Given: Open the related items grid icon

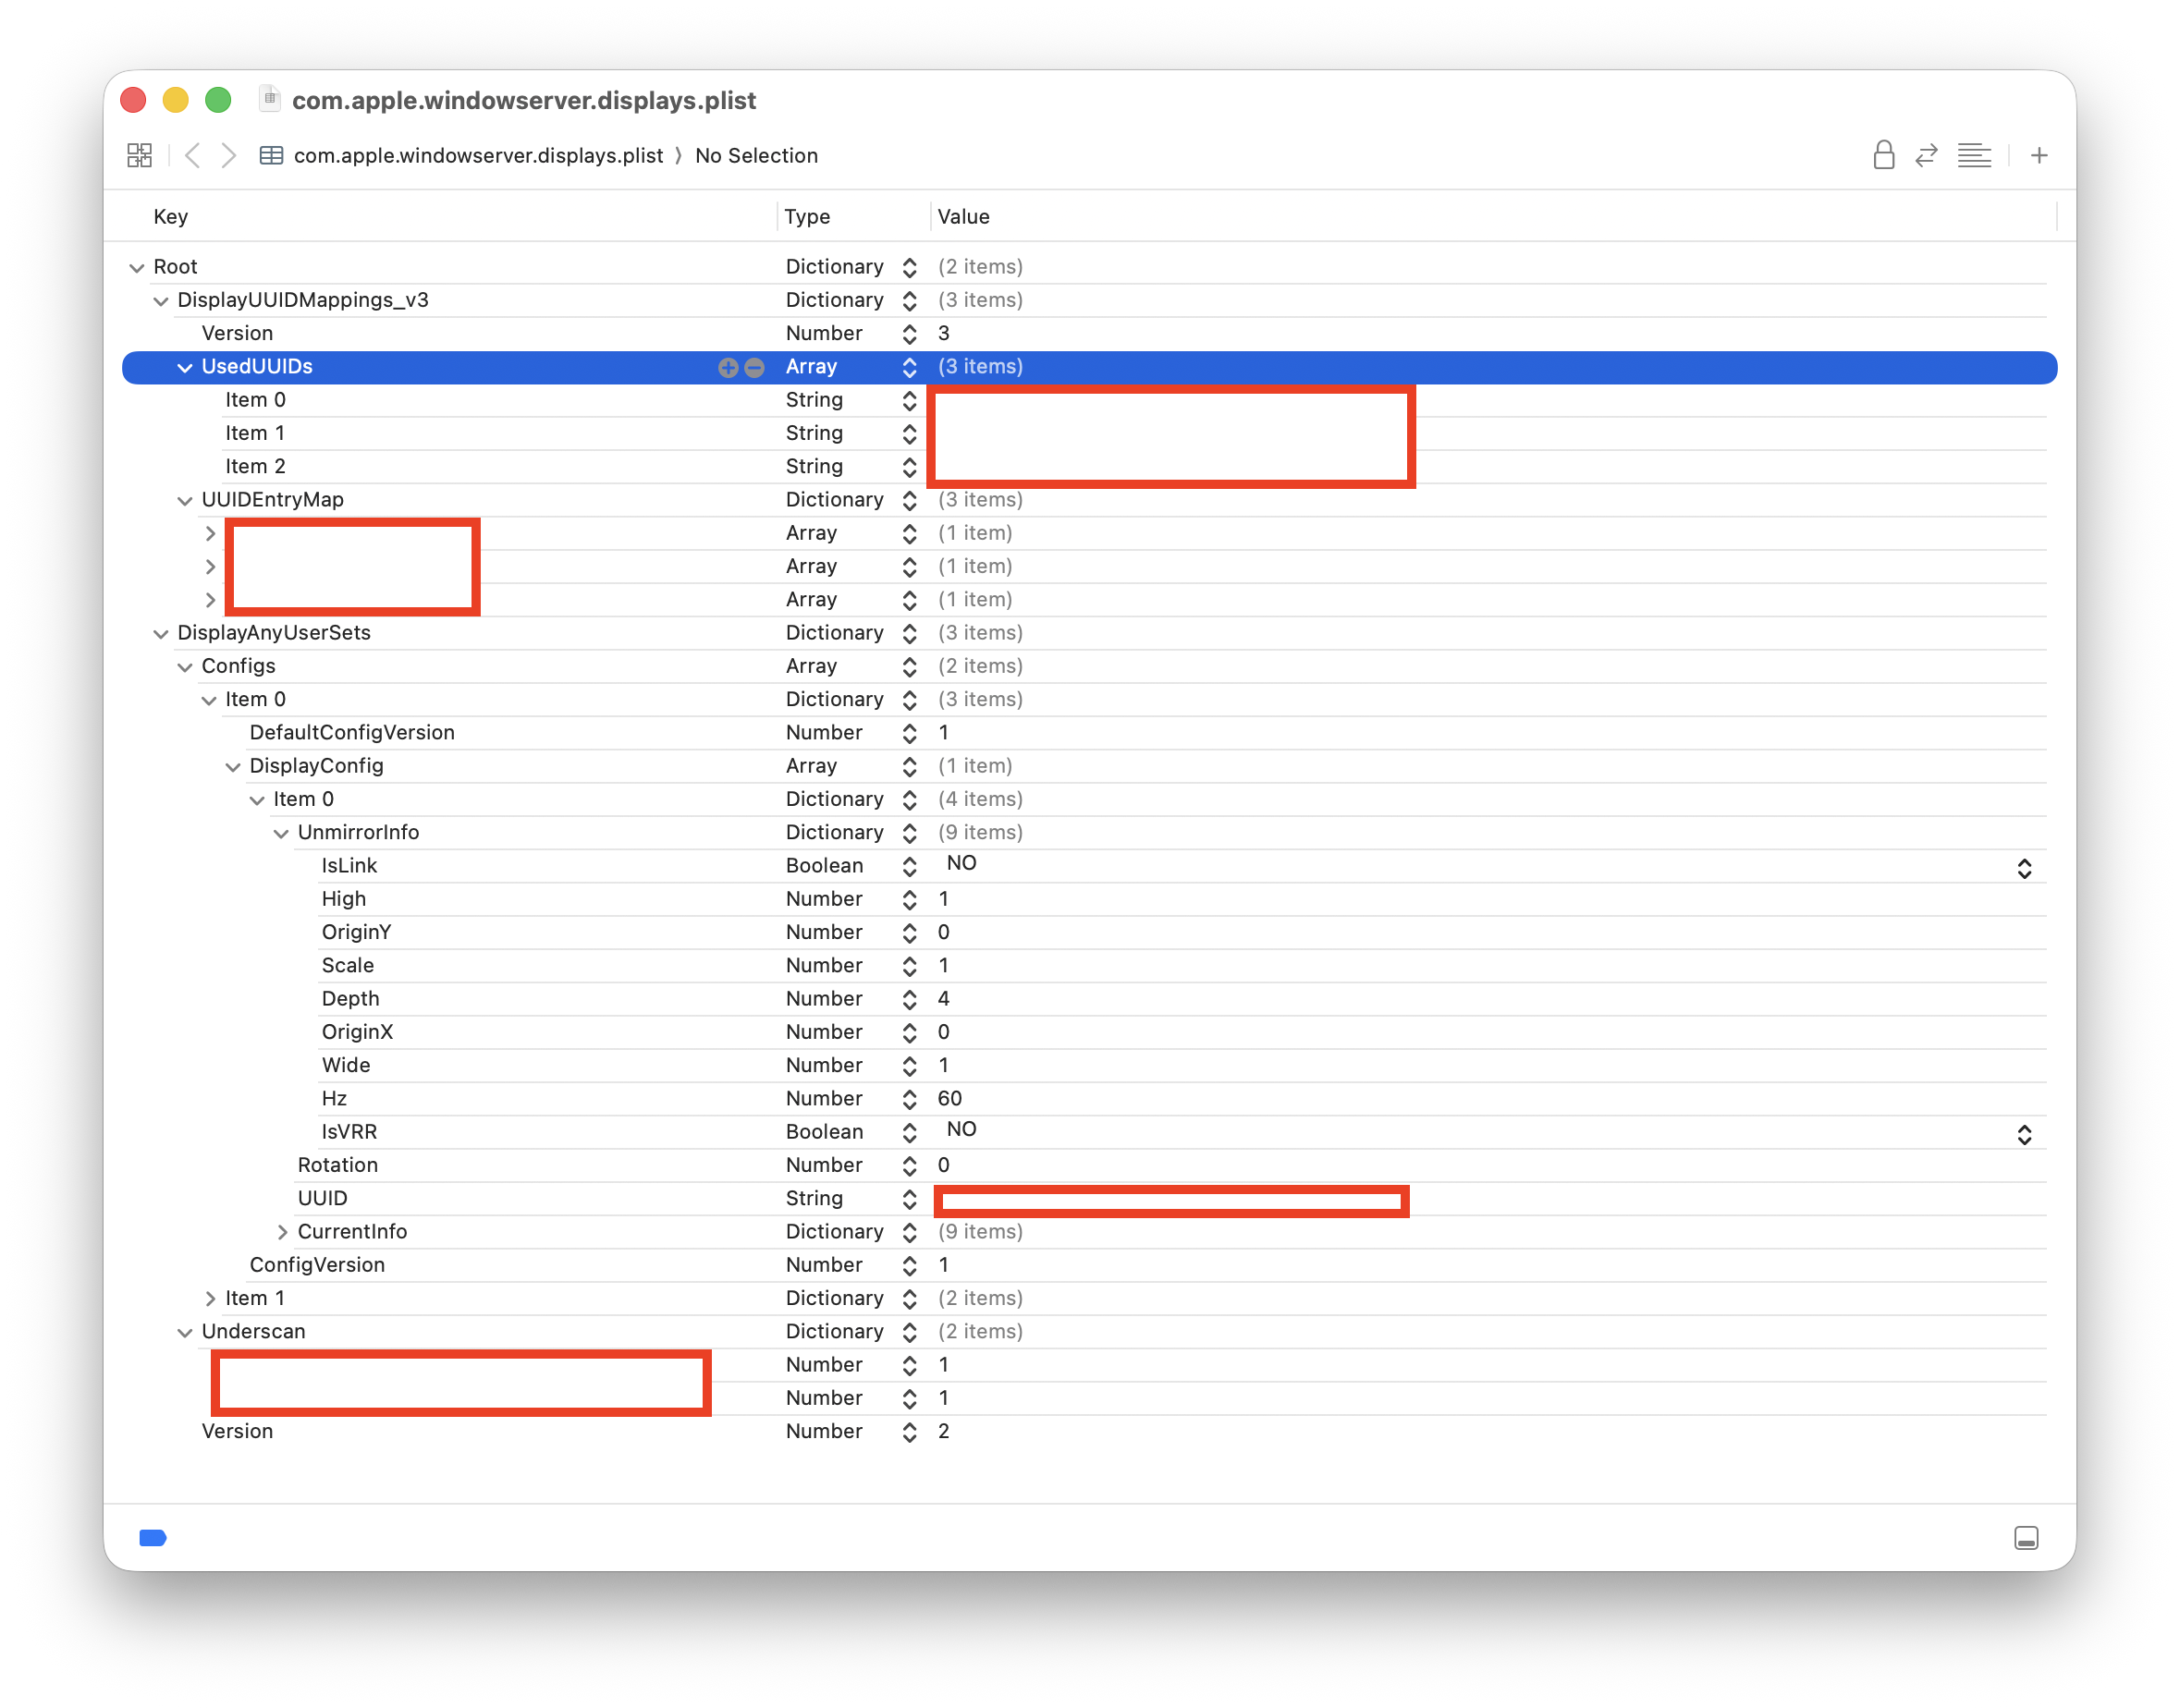Looking at the screenshot, I should point(139,155).
